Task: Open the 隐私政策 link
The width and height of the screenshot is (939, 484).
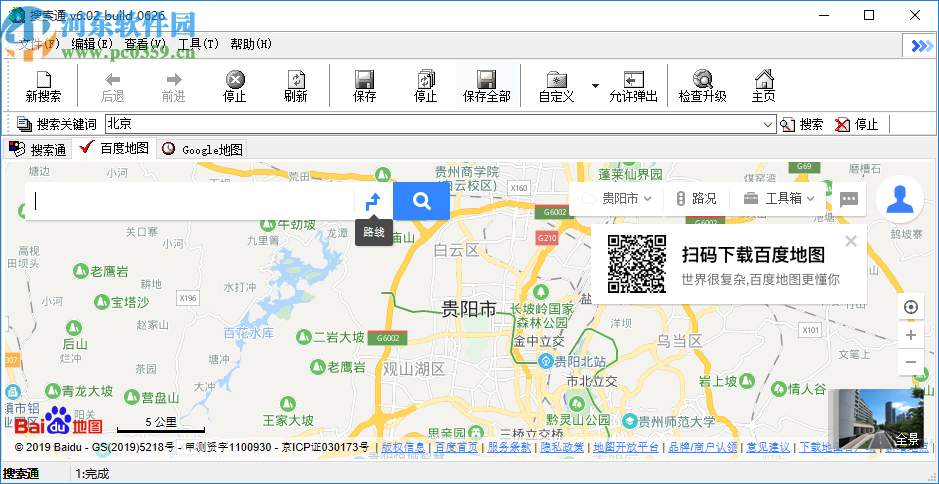Action: tap(562, 447)
